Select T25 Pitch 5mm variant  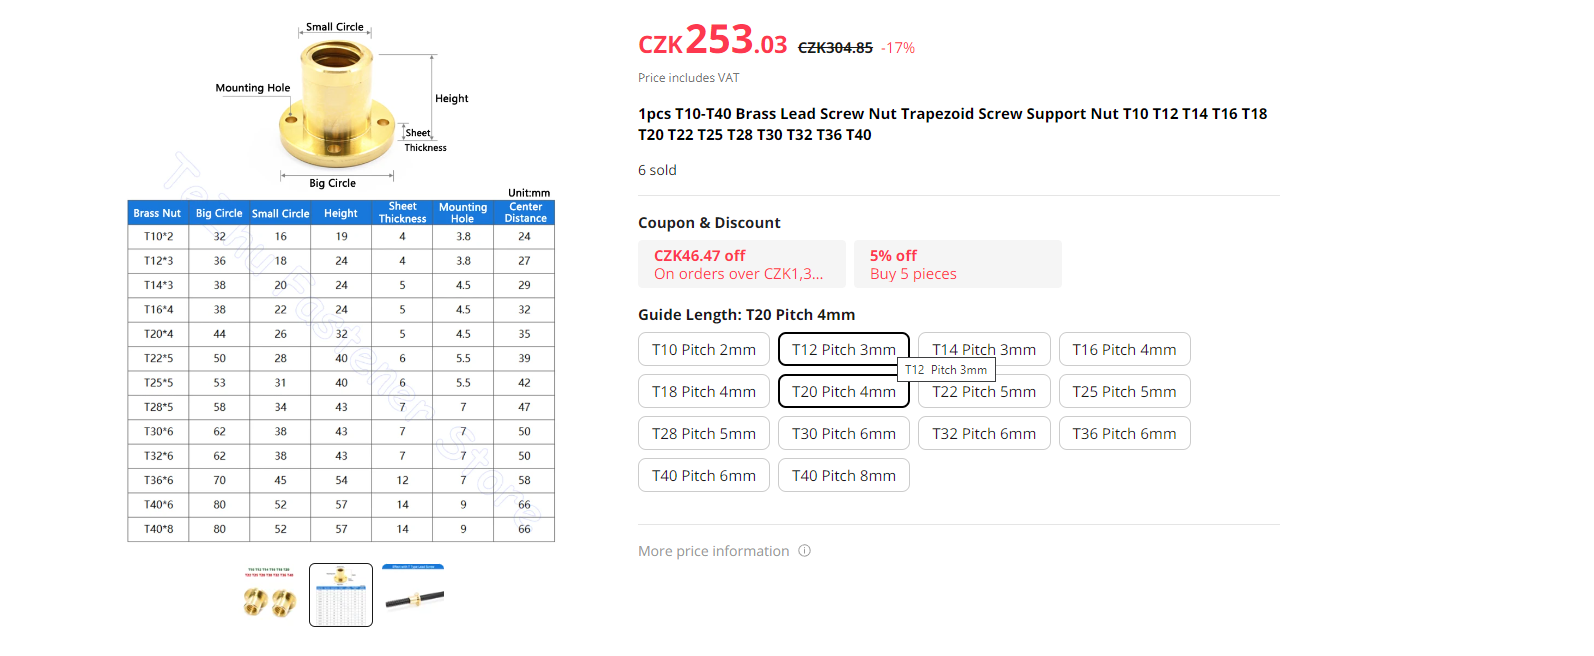pos(1124,392)
